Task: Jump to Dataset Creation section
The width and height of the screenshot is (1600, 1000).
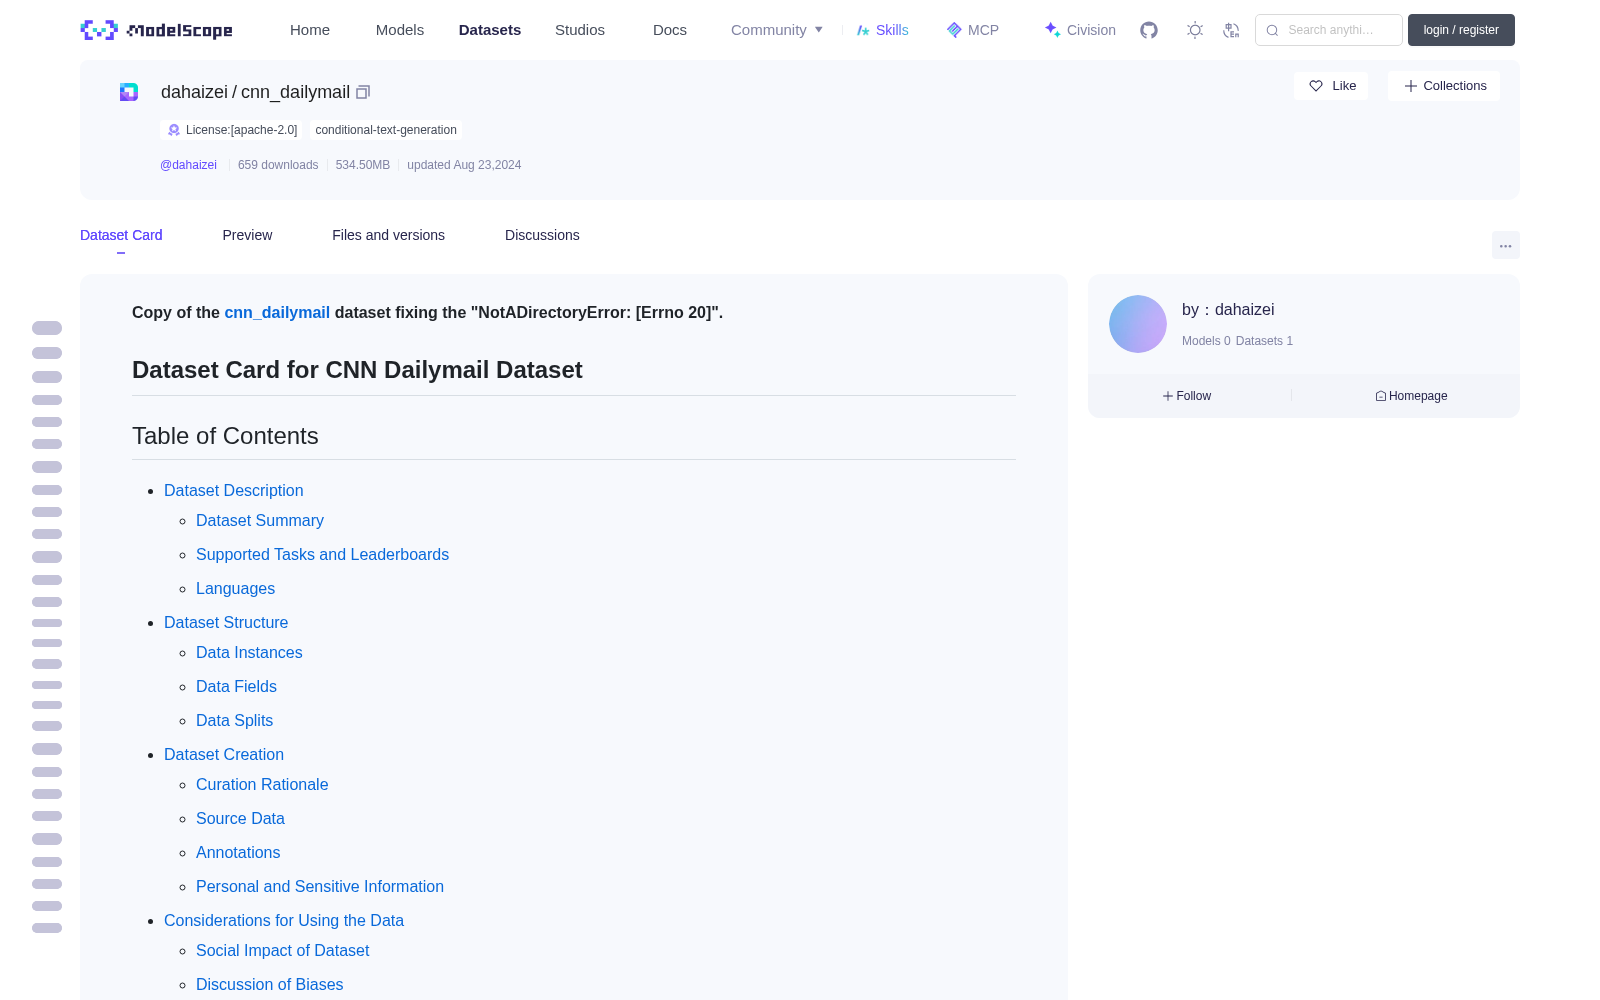Action: pos(224,755)
